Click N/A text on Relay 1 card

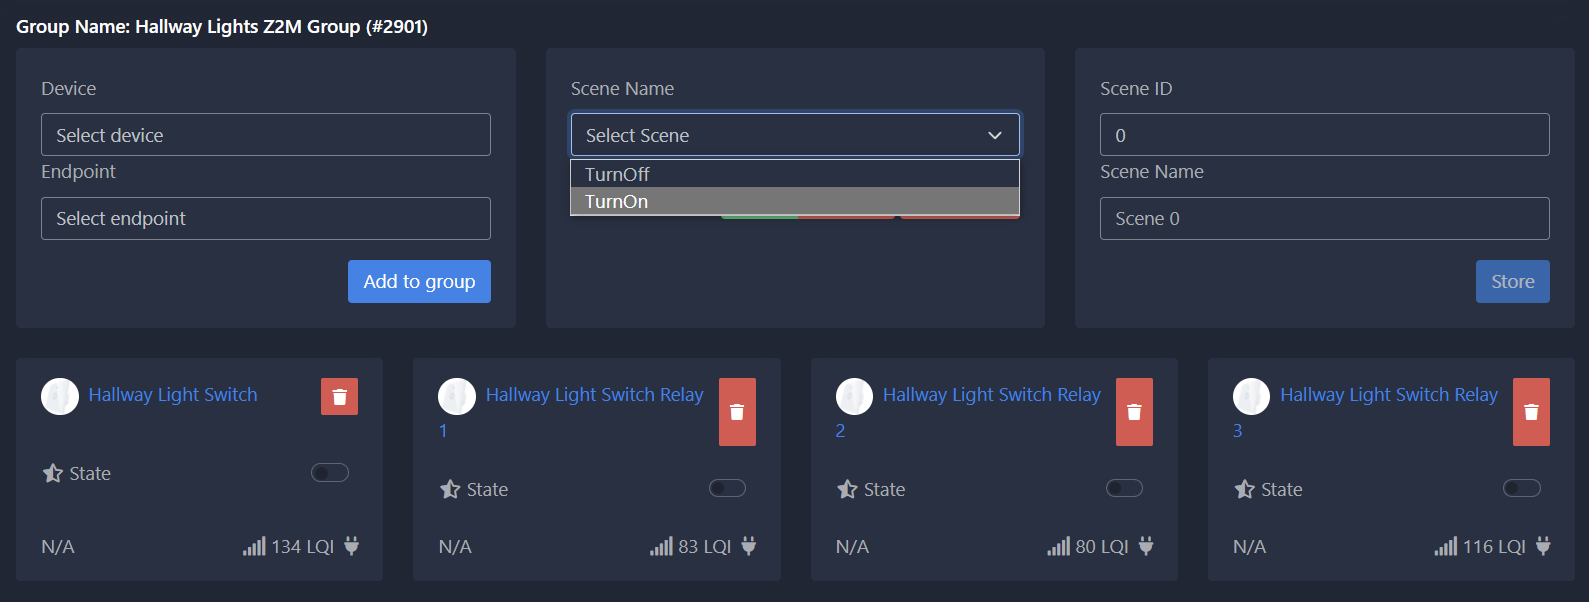click(455, 547)
